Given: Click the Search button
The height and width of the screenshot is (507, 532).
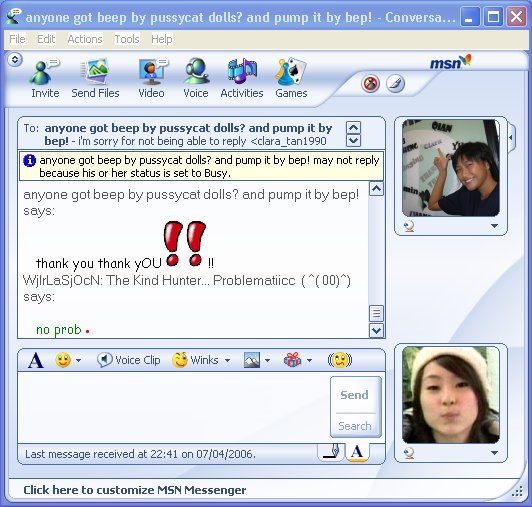Looking at the screenshot, I should (355, 426).
